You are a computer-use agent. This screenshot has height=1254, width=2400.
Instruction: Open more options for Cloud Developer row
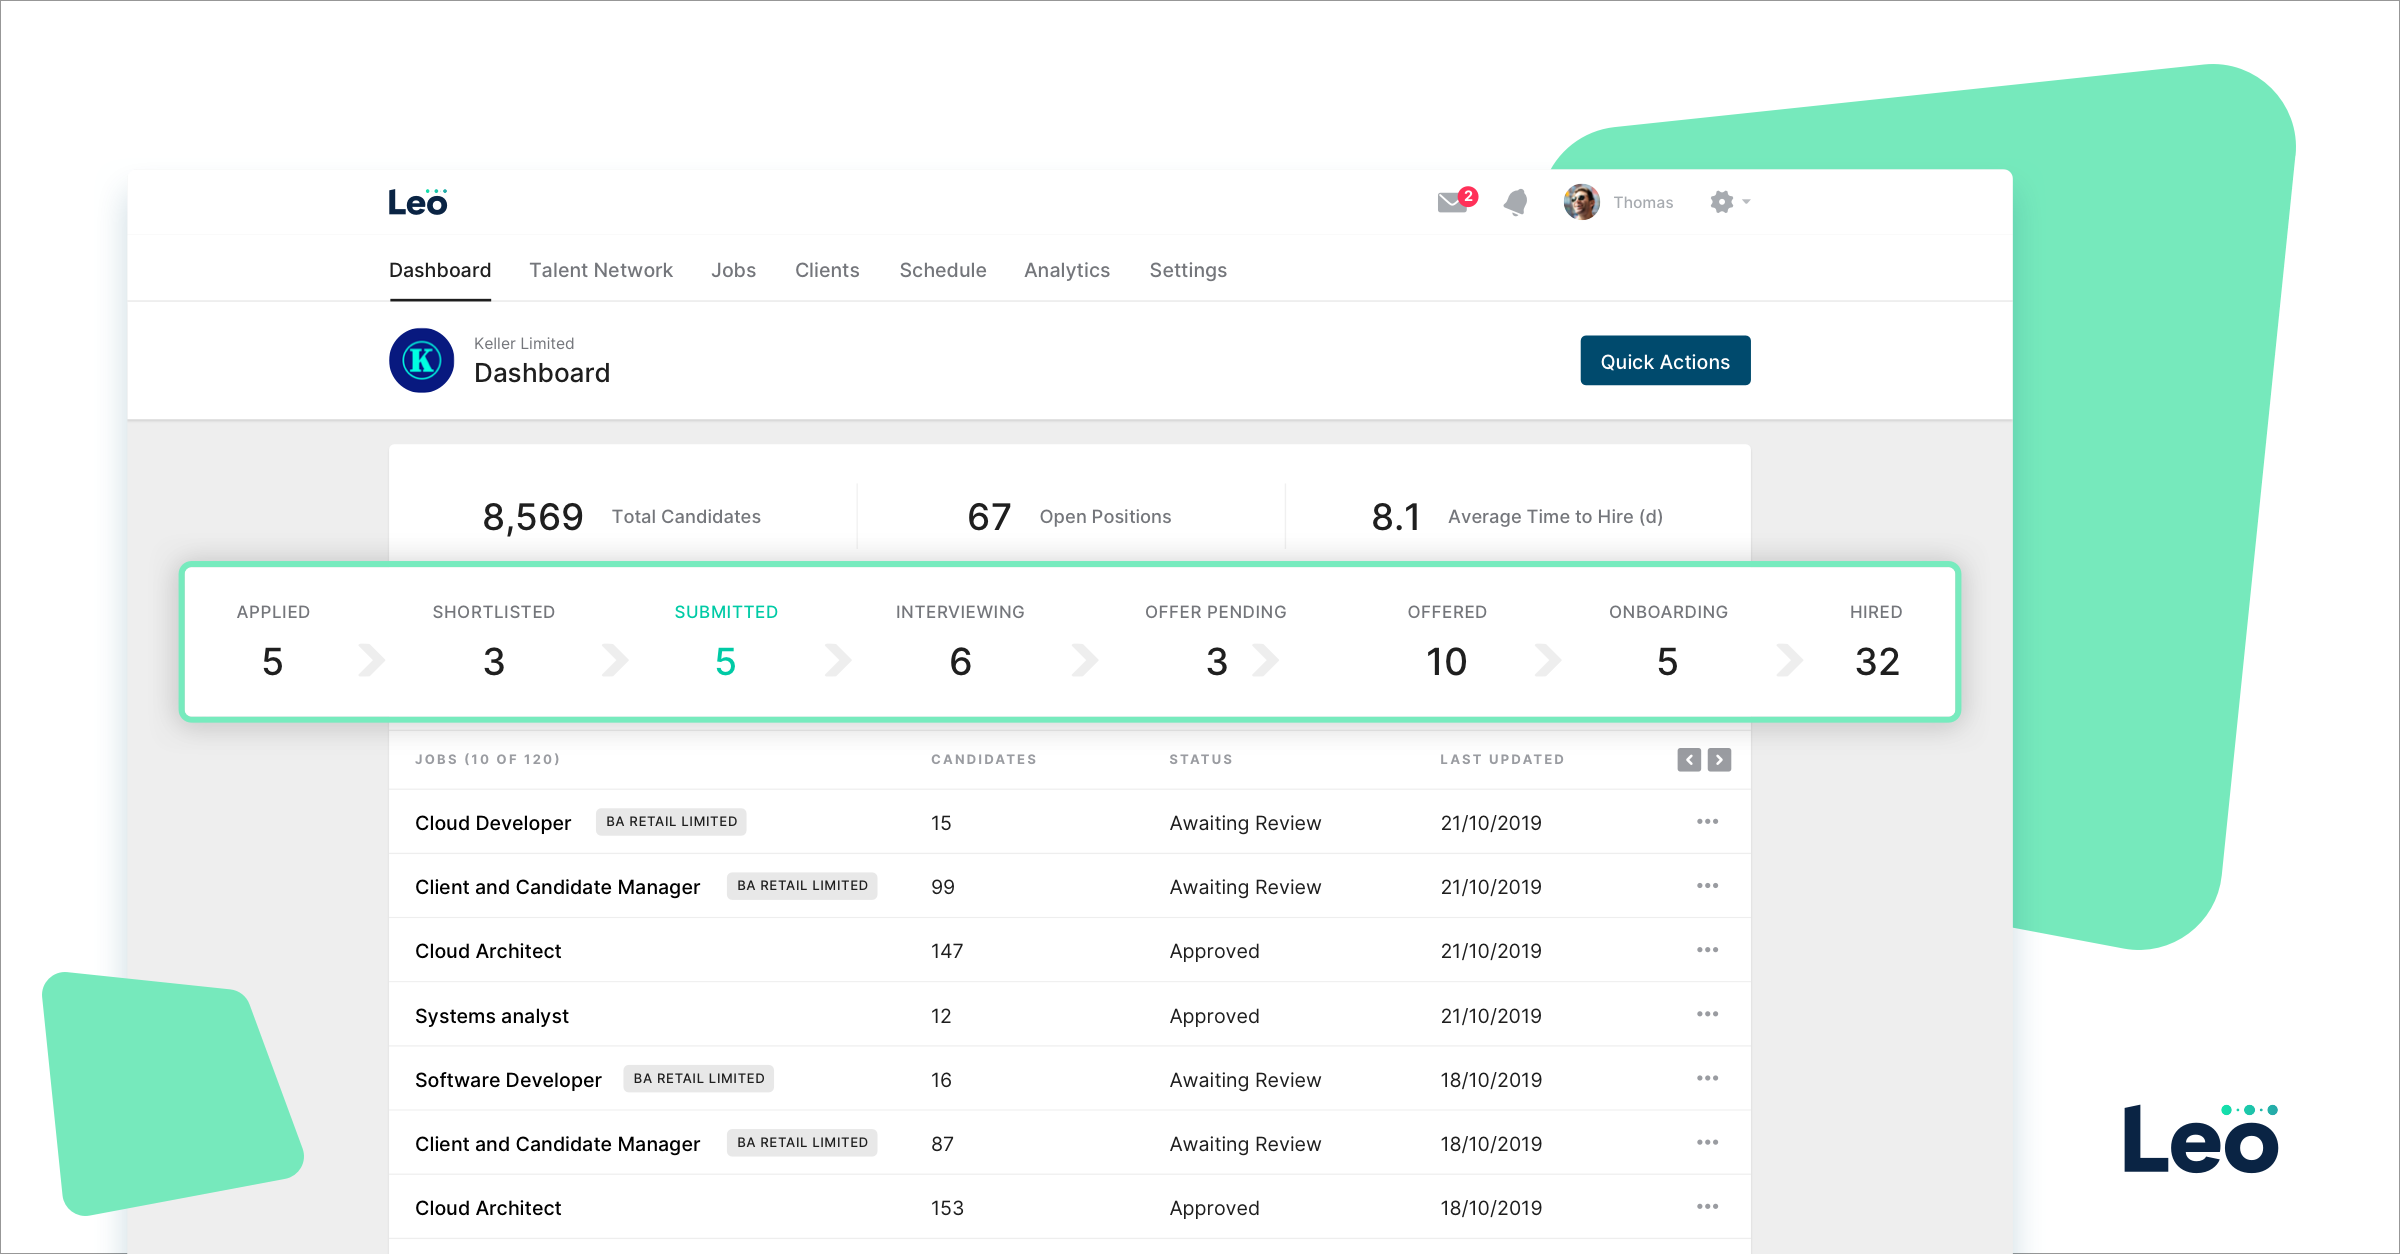coord(1707,822)
